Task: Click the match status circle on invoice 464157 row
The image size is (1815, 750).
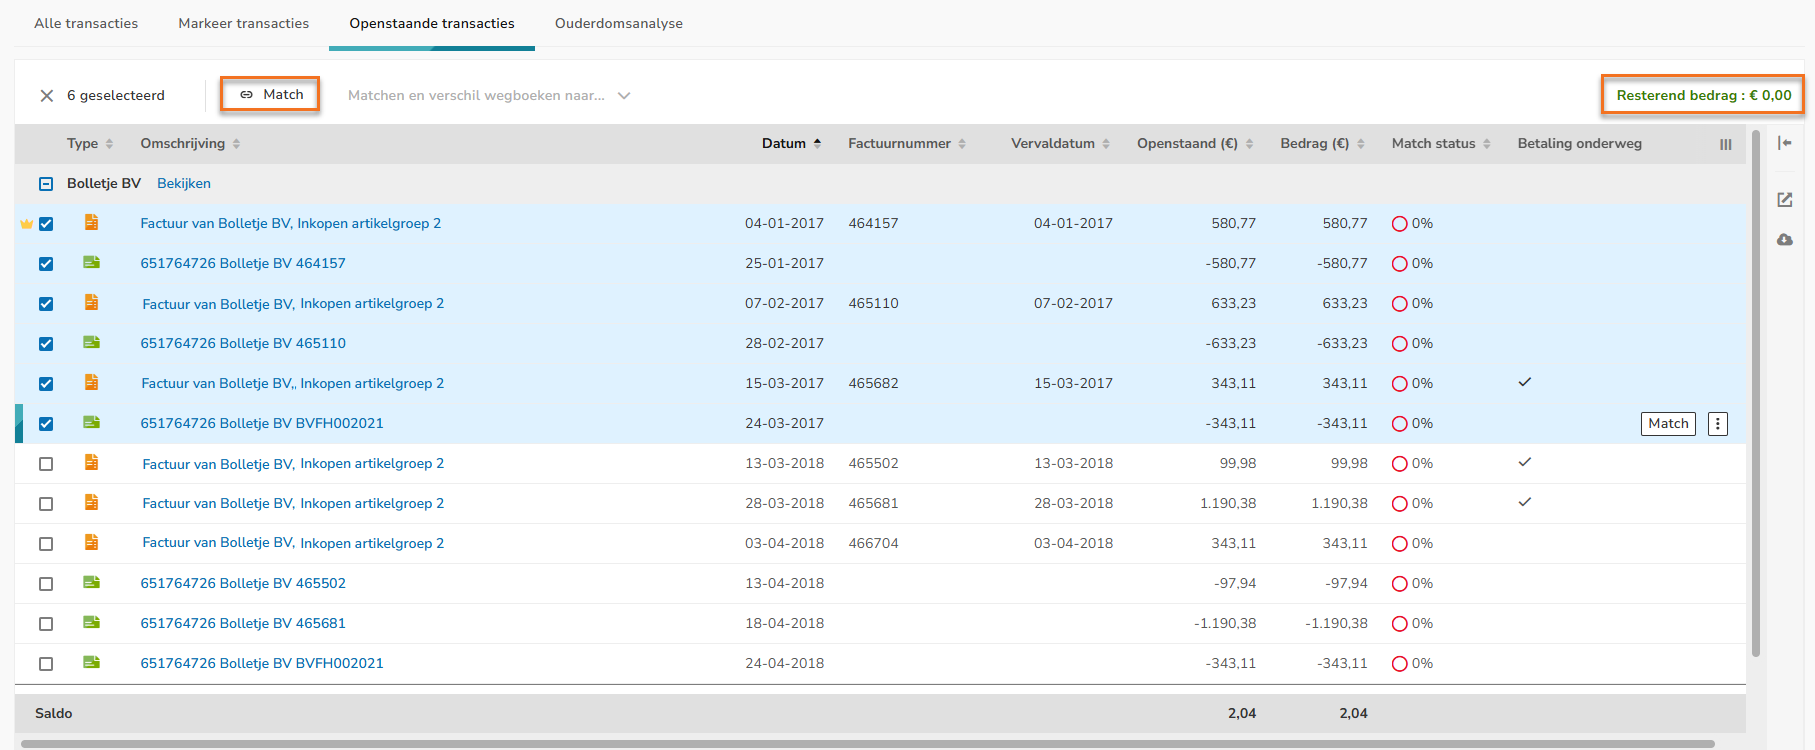Action: click(x=1400, y=224)
